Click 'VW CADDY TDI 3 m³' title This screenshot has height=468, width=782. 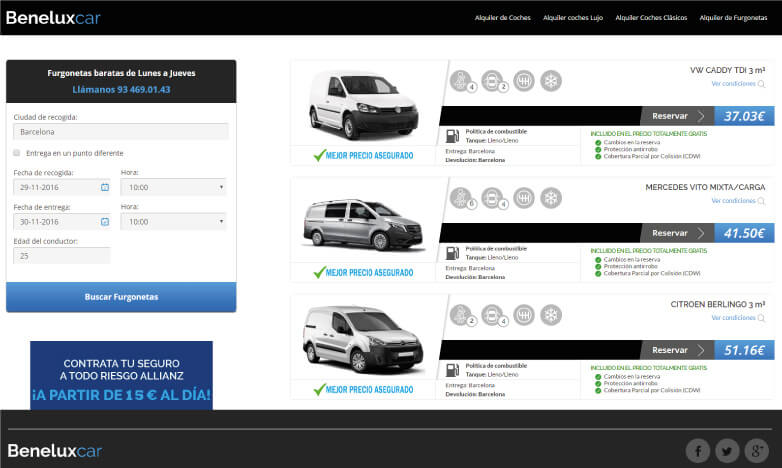(x=728, y=70)
